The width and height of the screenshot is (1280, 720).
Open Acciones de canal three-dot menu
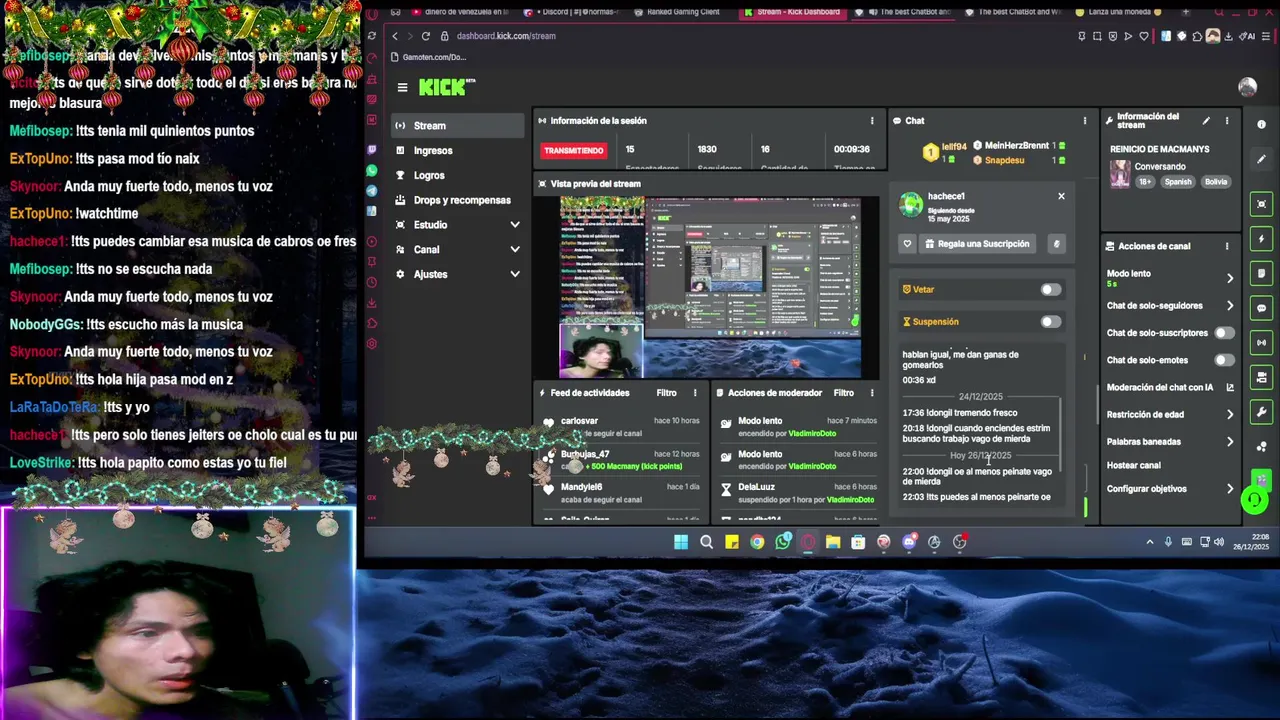pos(1227,246)
